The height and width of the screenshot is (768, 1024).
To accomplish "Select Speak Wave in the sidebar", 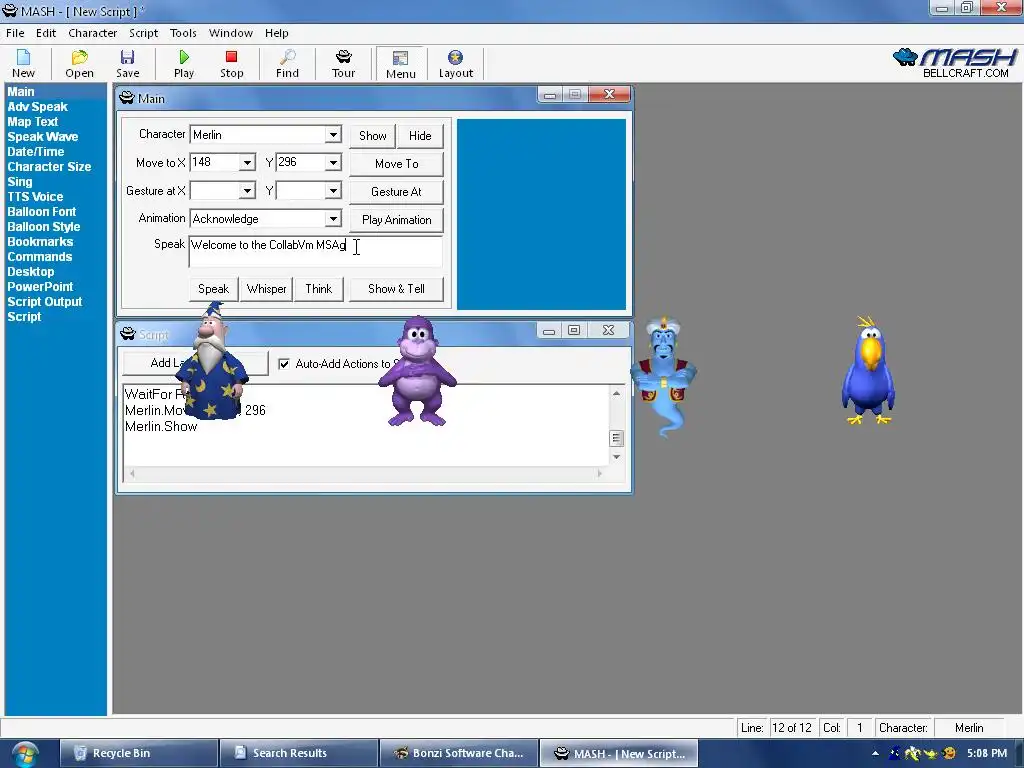I will (42, 136).
